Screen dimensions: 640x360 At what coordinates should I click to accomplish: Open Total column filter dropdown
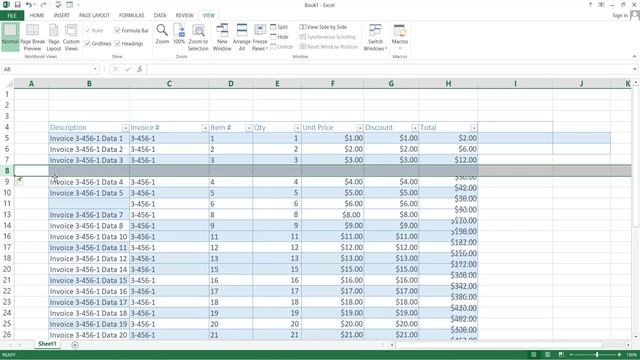(474, 128)
